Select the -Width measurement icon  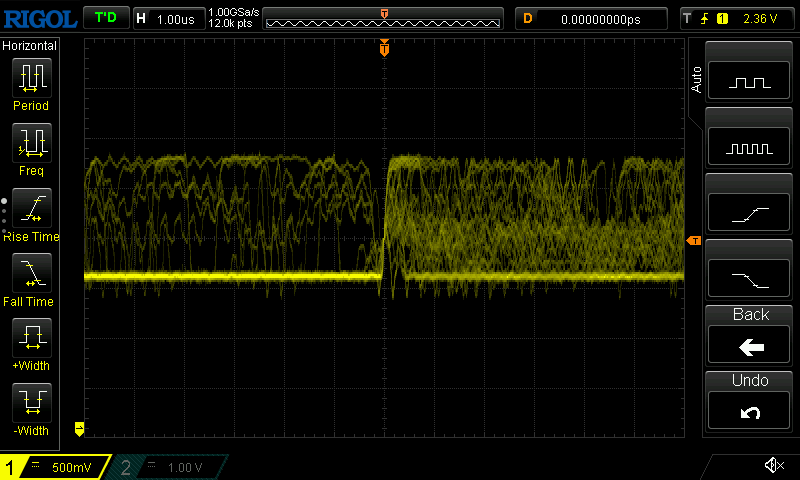point(31,404)
